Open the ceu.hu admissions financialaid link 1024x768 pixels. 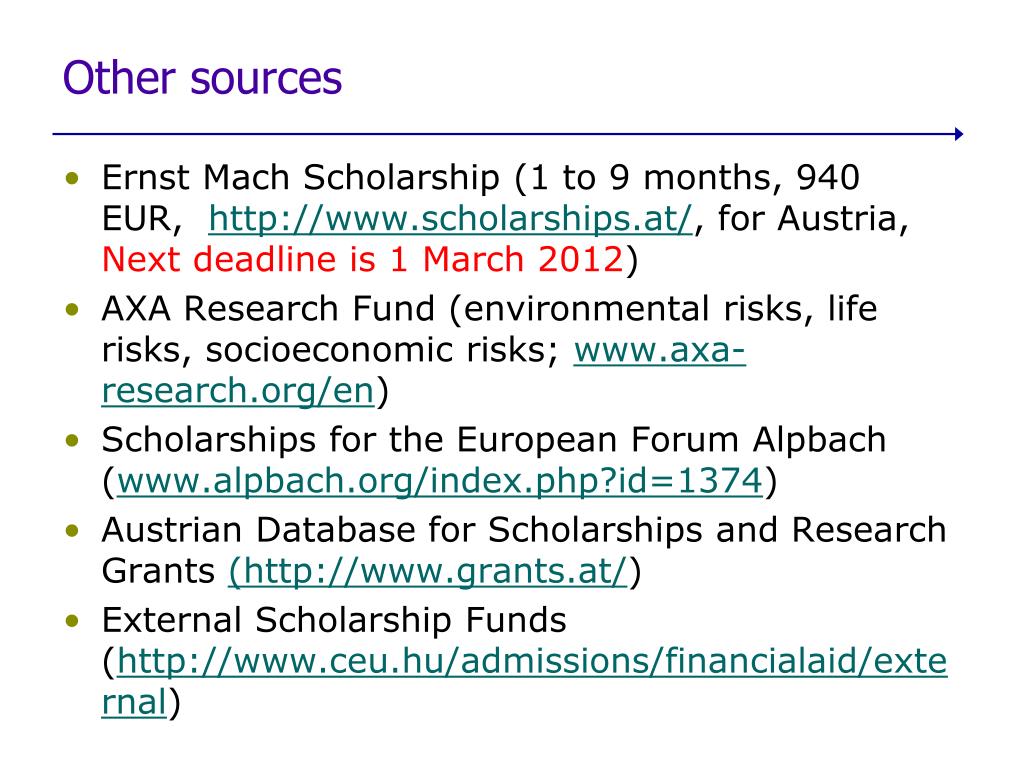(532, 661)
